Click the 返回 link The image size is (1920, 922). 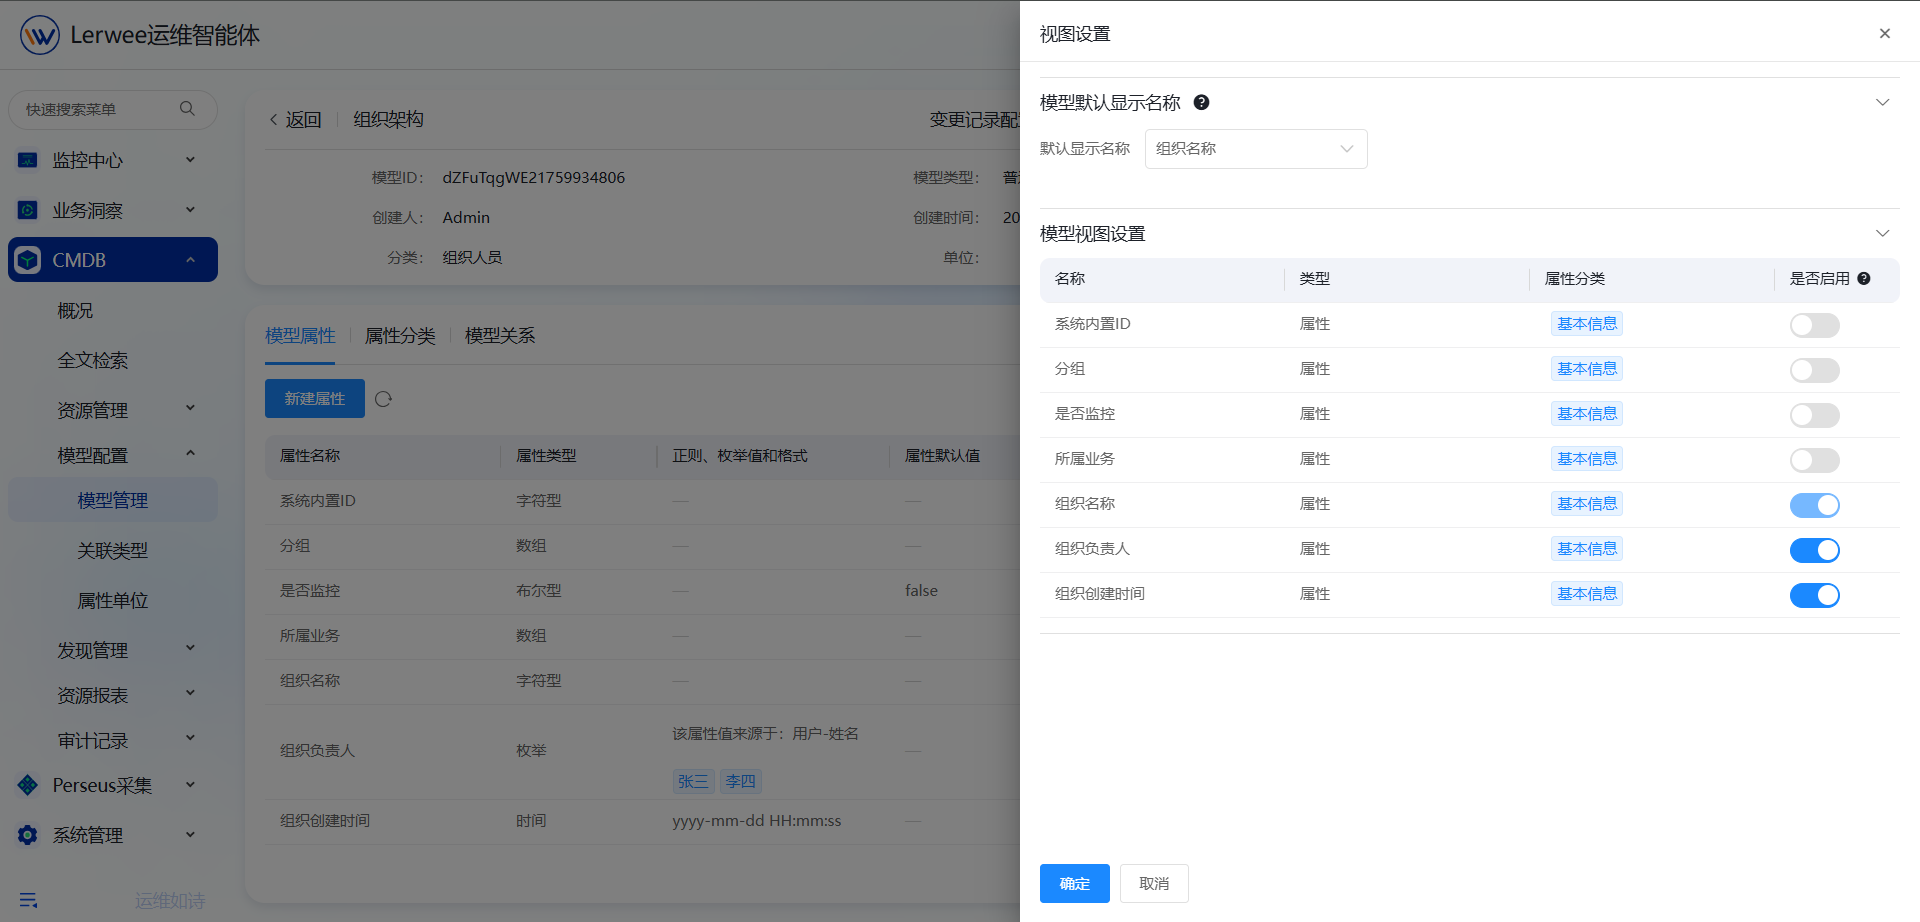pyautogui.click(x=304, y=120)
